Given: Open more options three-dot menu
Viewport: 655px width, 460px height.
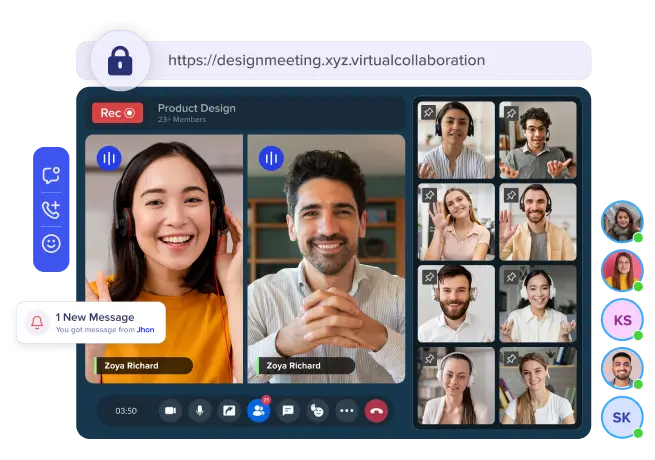Looking at the screenshot, I should [x=347, y=411].
